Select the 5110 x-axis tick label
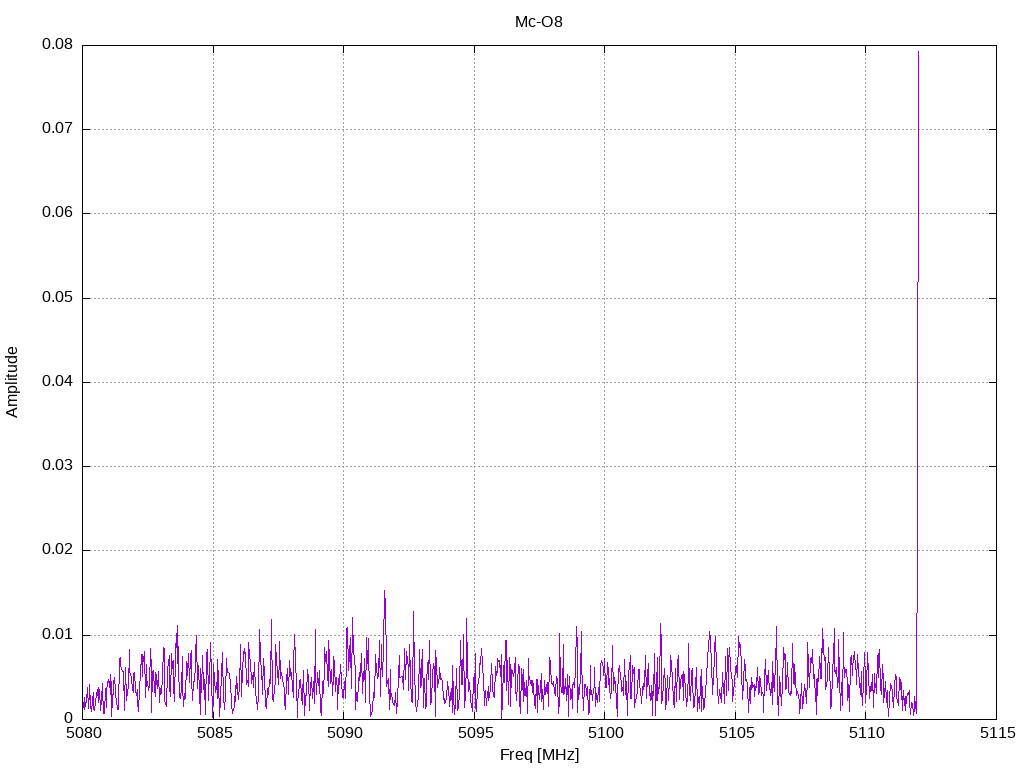 click(865, 735)
